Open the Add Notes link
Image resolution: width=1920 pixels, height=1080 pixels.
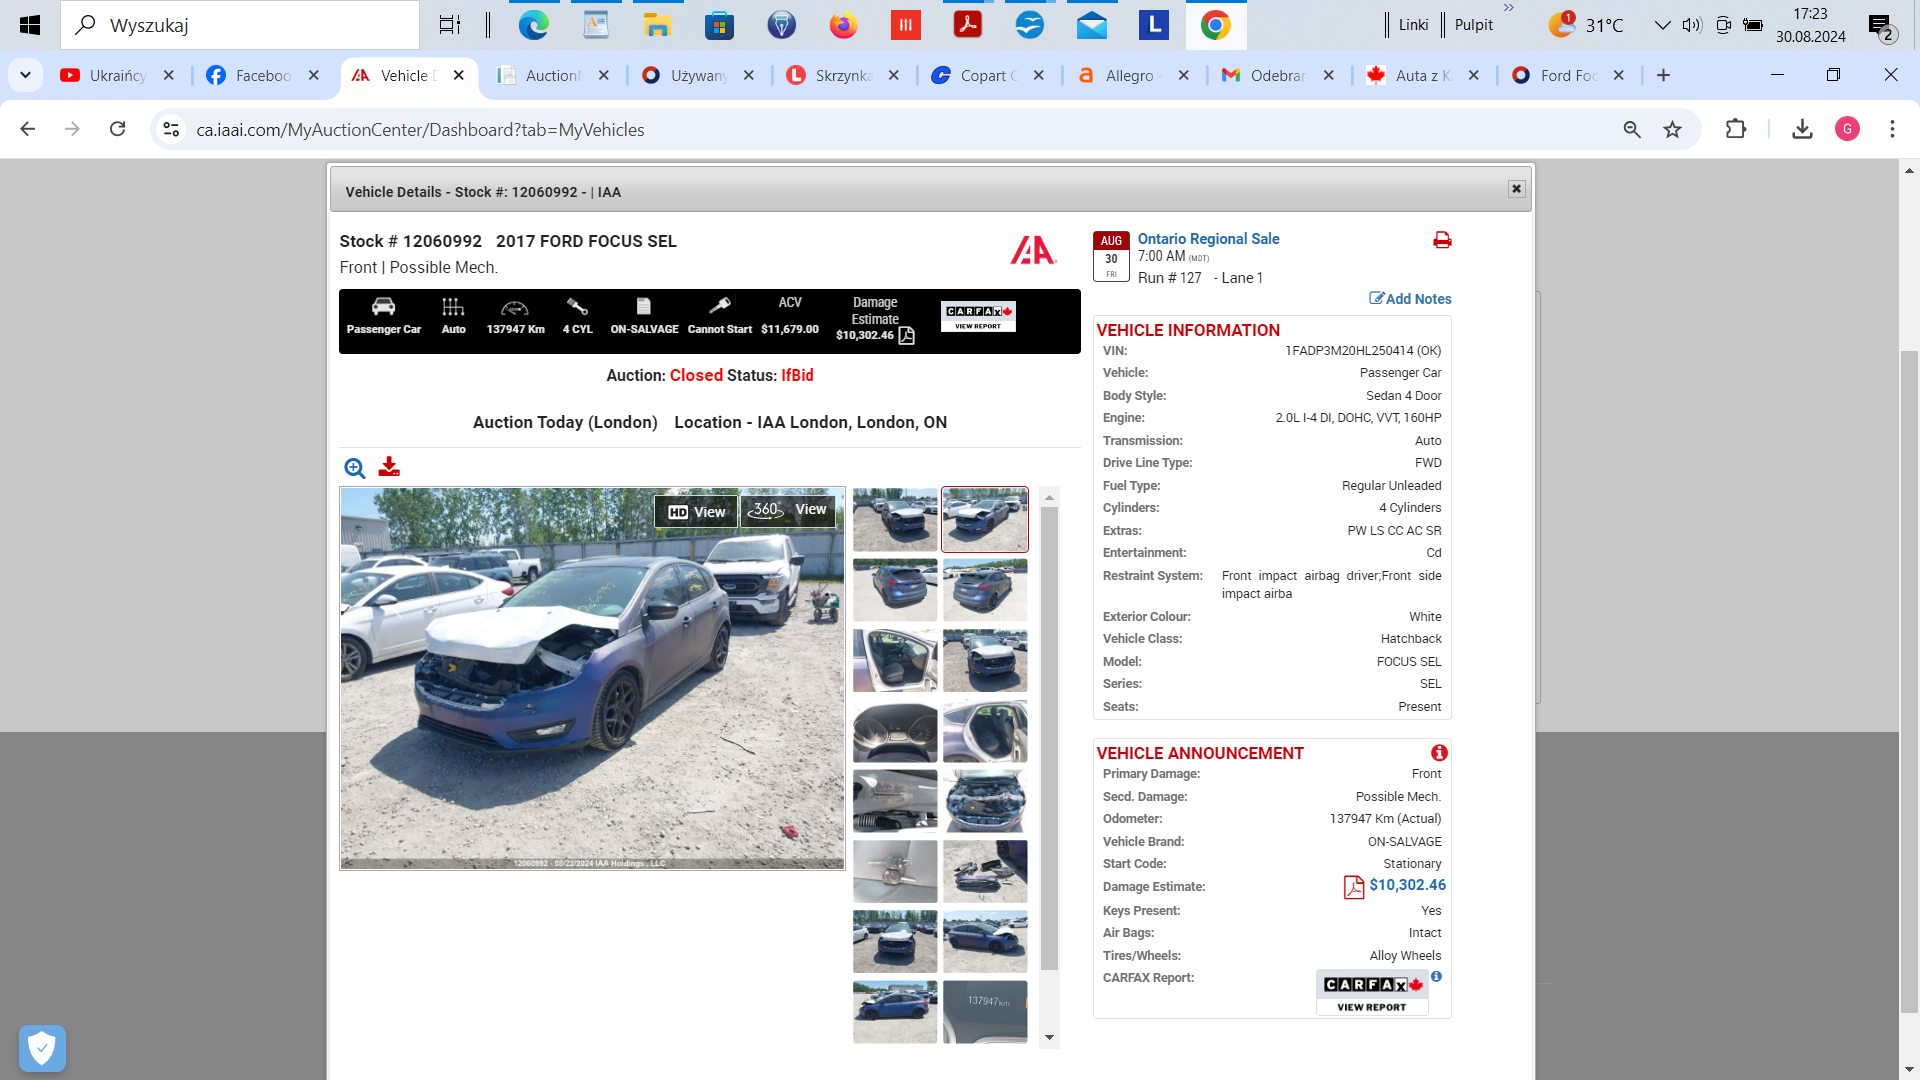coord(1410,299)
